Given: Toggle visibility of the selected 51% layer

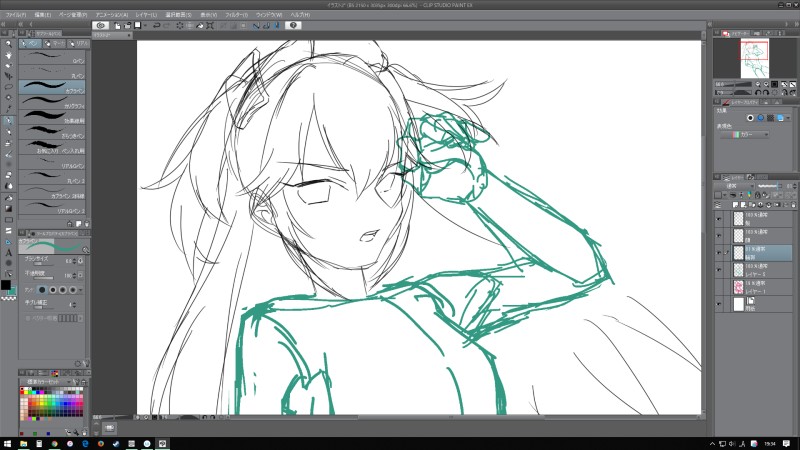Looking at the screenshot, I should coord(719,253).
